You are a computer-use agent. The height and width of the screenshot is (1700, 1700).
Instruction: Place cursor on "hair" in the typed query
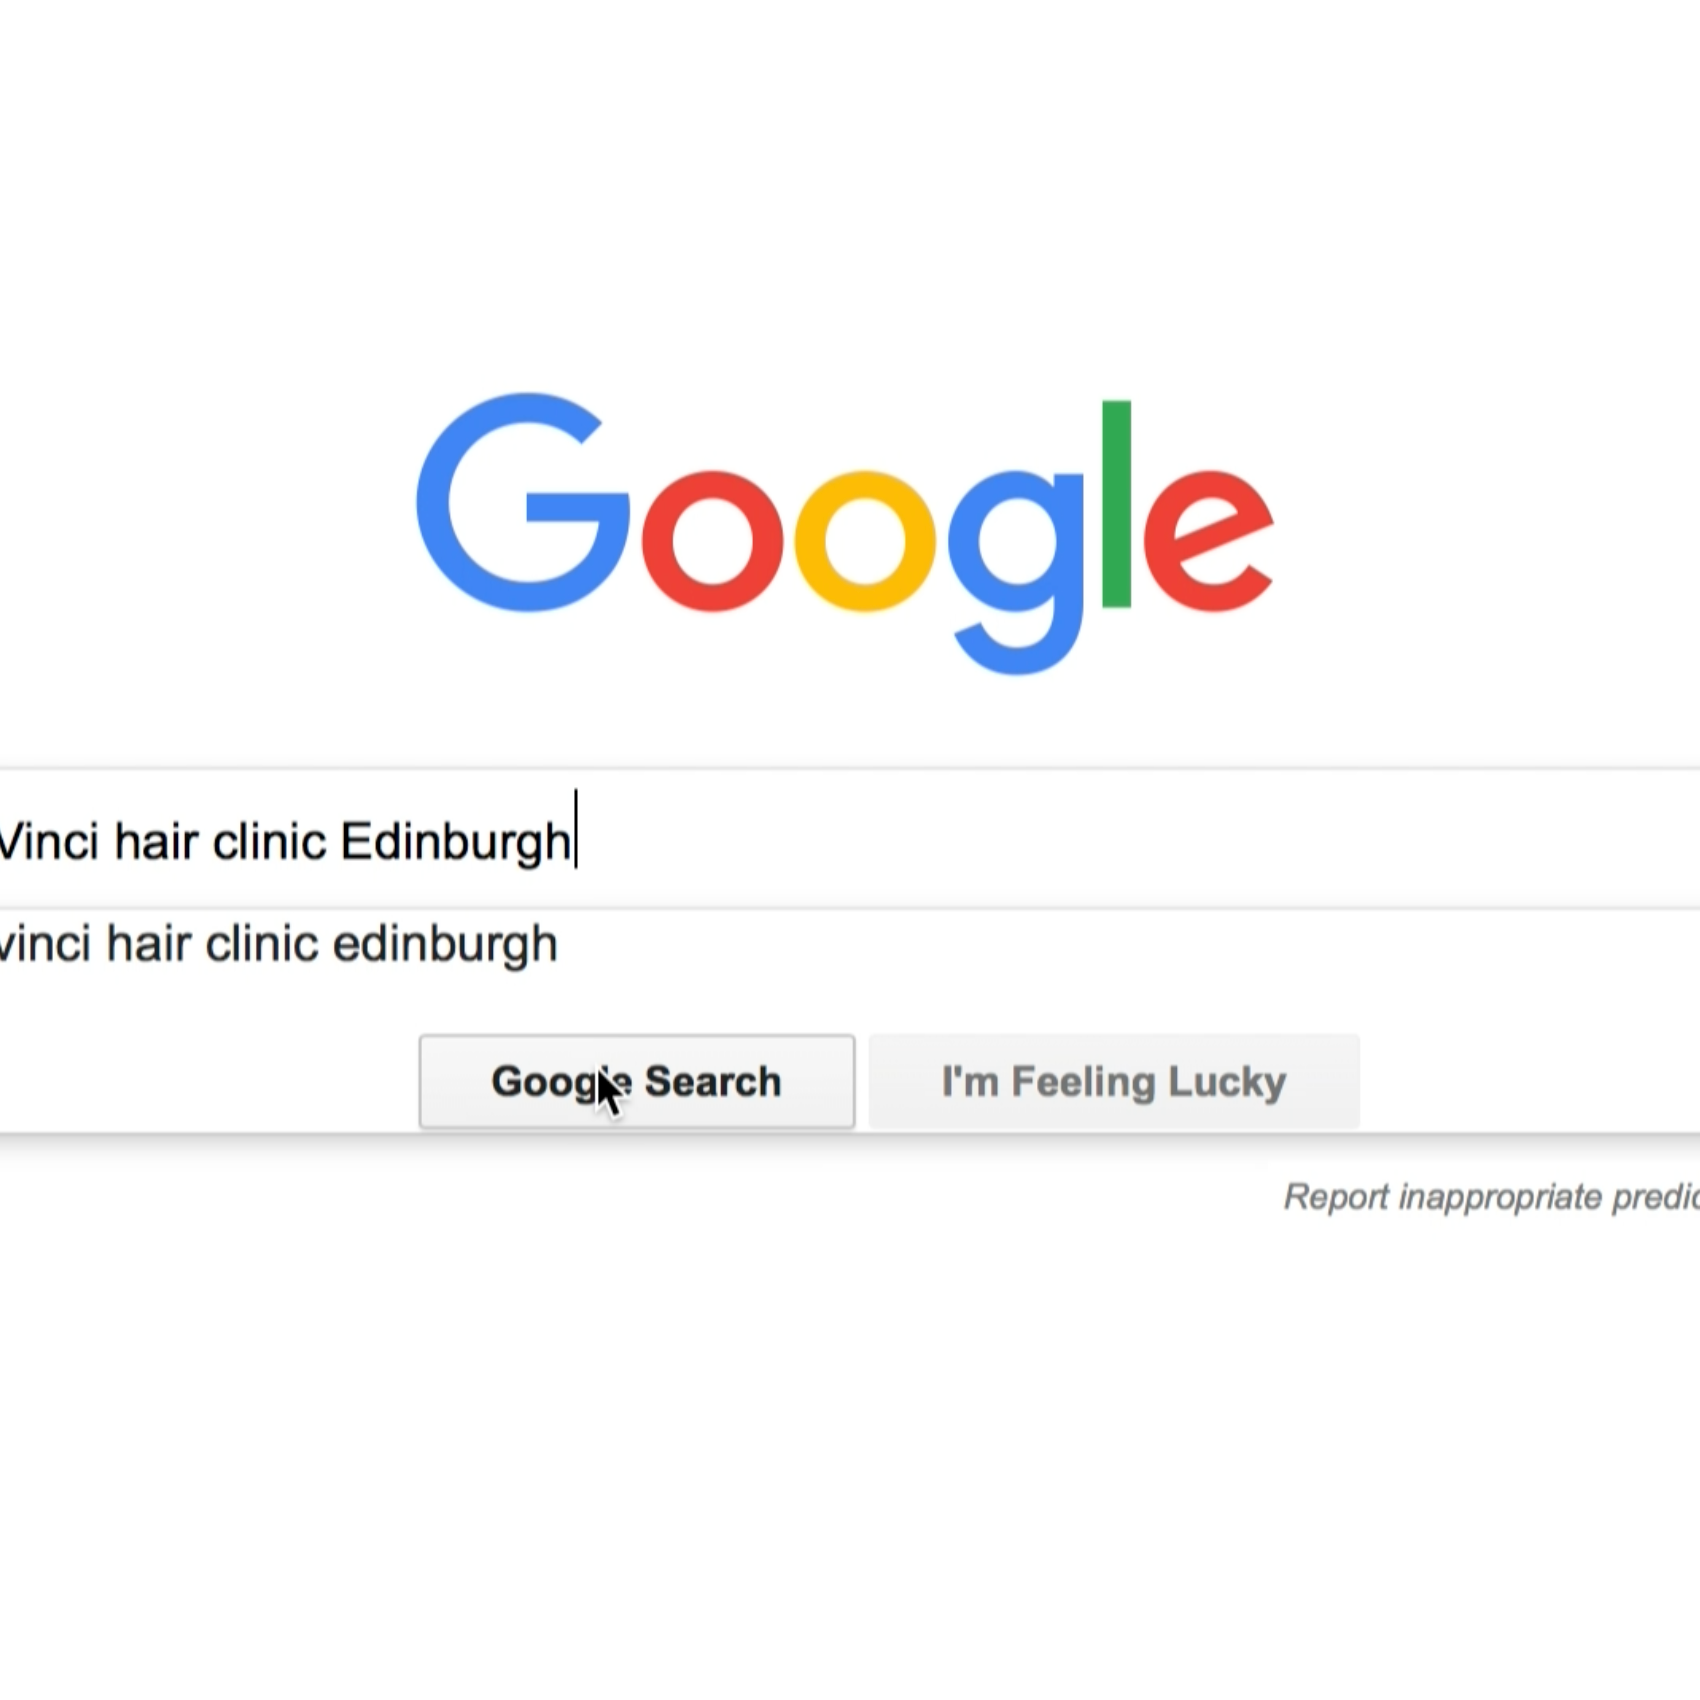(156, 841)
